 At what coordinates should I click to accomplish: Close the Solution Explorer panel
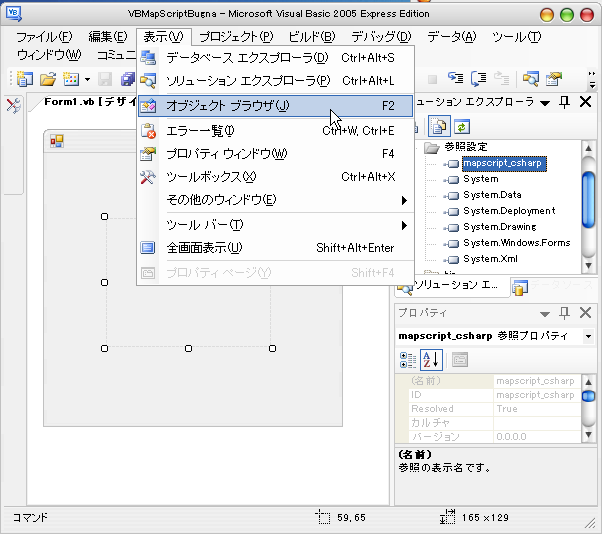(585, 102)
